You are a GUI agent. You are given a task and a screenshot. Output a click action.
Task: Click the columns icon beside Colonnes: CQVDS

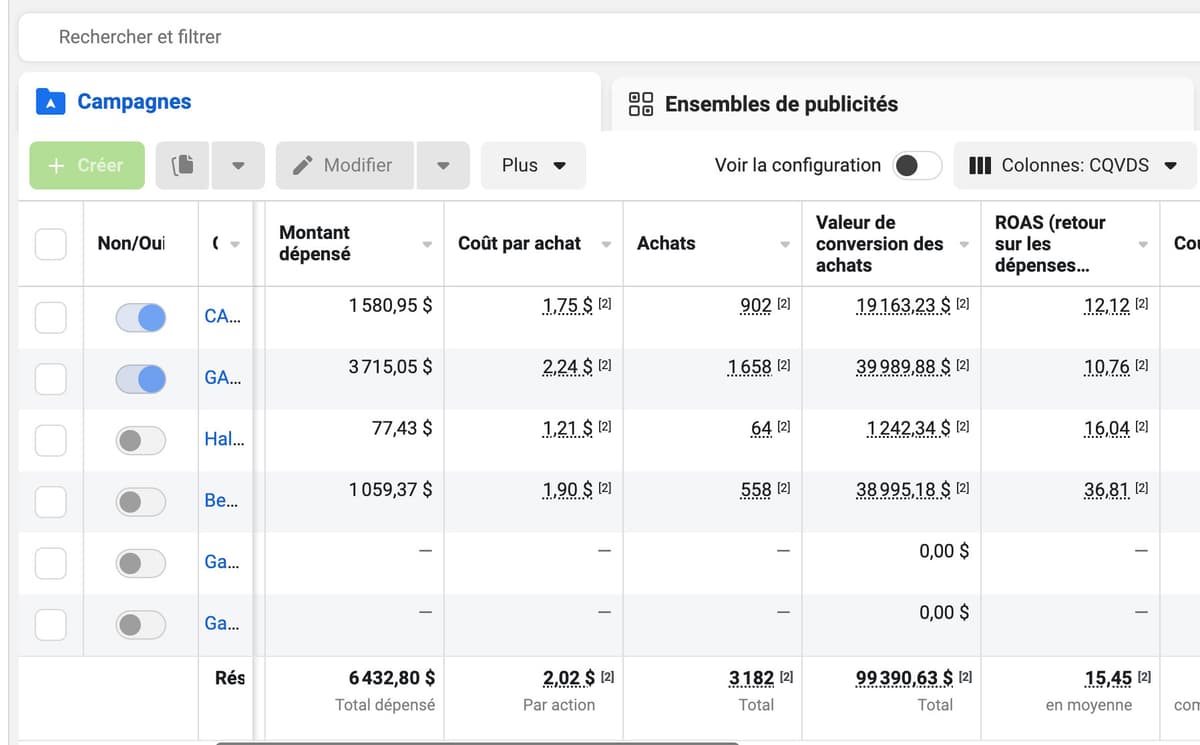click(980, 165)
